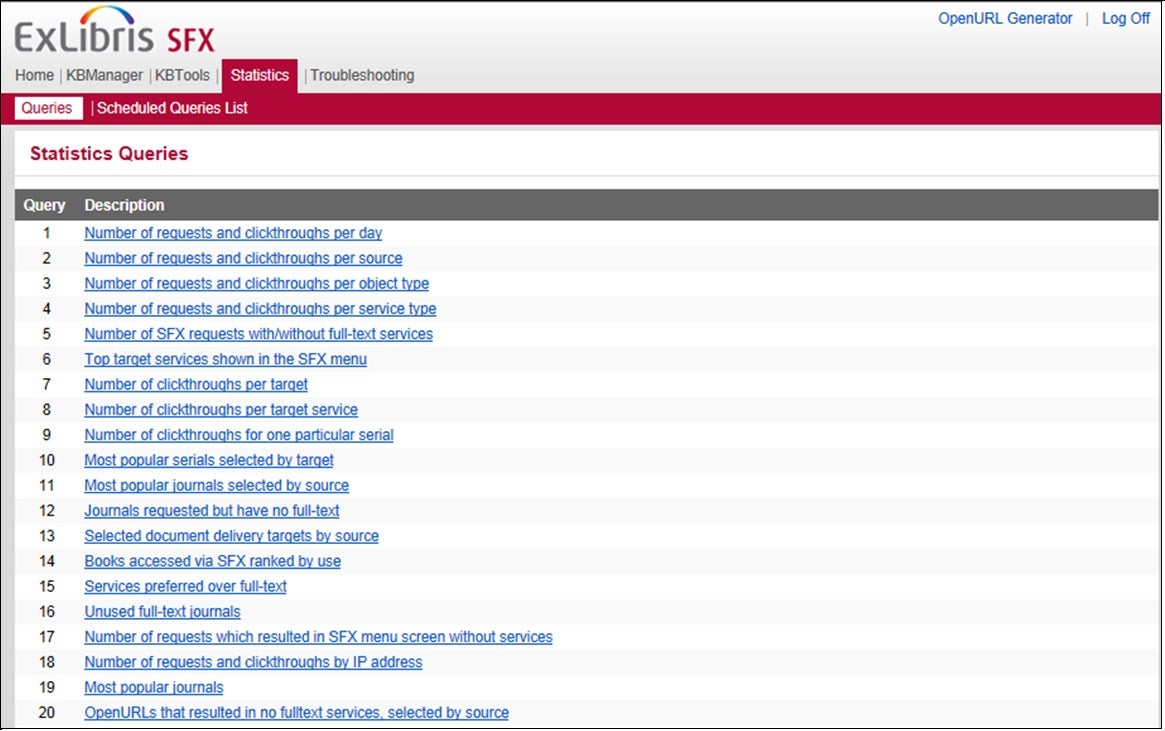Open the Unused full-text journals query
1165x731 pixels.
162,612
